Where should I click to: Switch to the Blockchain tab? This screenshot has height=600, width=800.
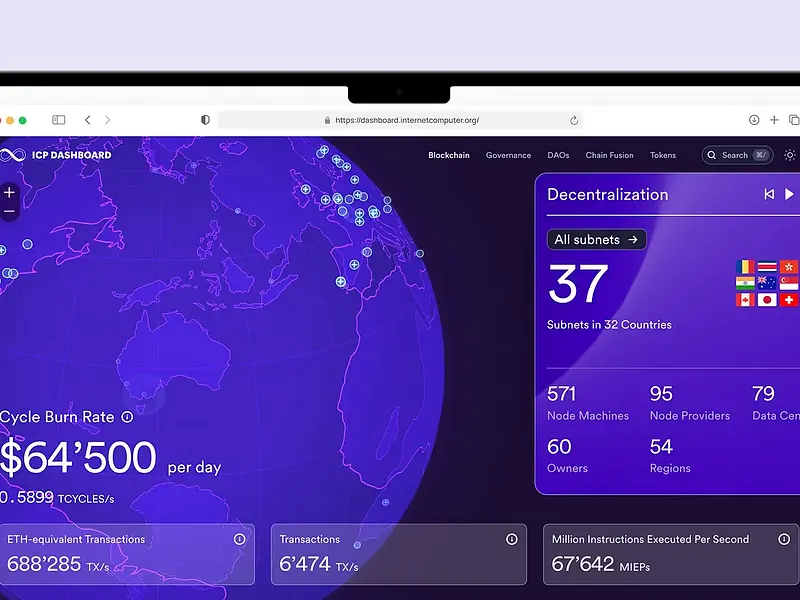click(447, 155)
